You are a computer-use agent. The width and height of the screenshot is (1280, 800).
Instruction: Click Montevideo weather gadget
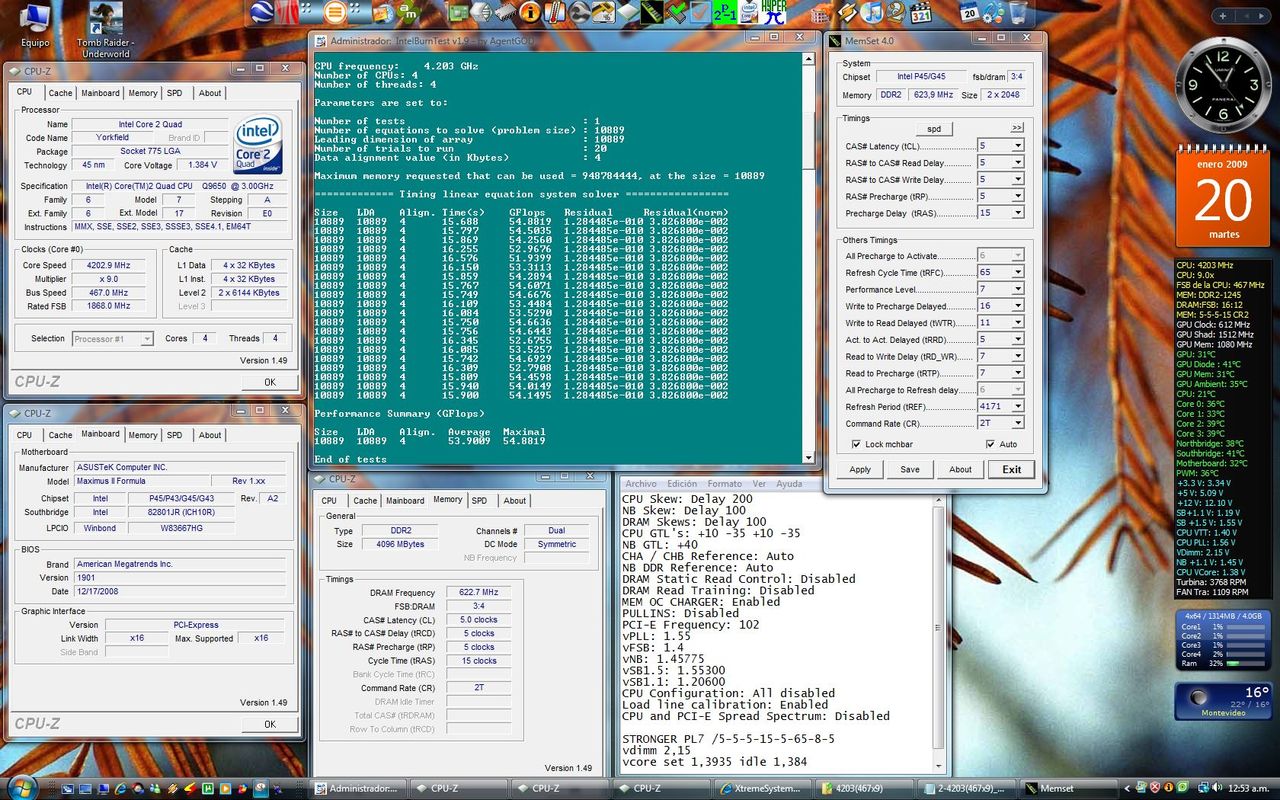point(1223,700)
